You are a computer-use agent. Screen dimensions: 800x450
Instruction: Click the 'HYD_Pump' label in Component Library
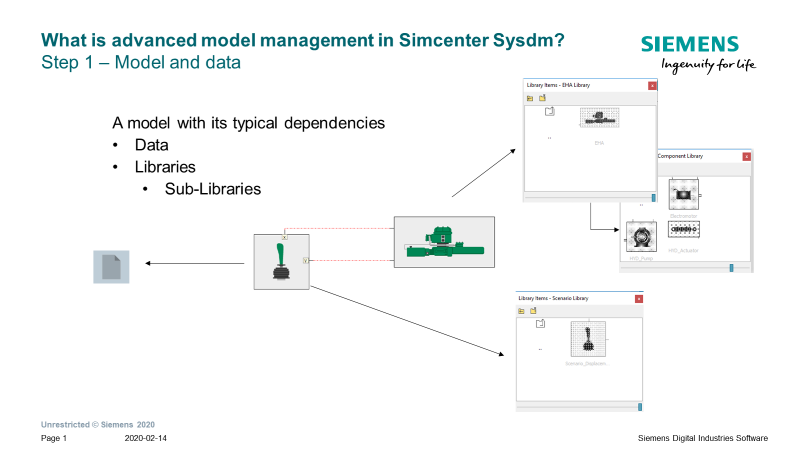coord(641,258)
